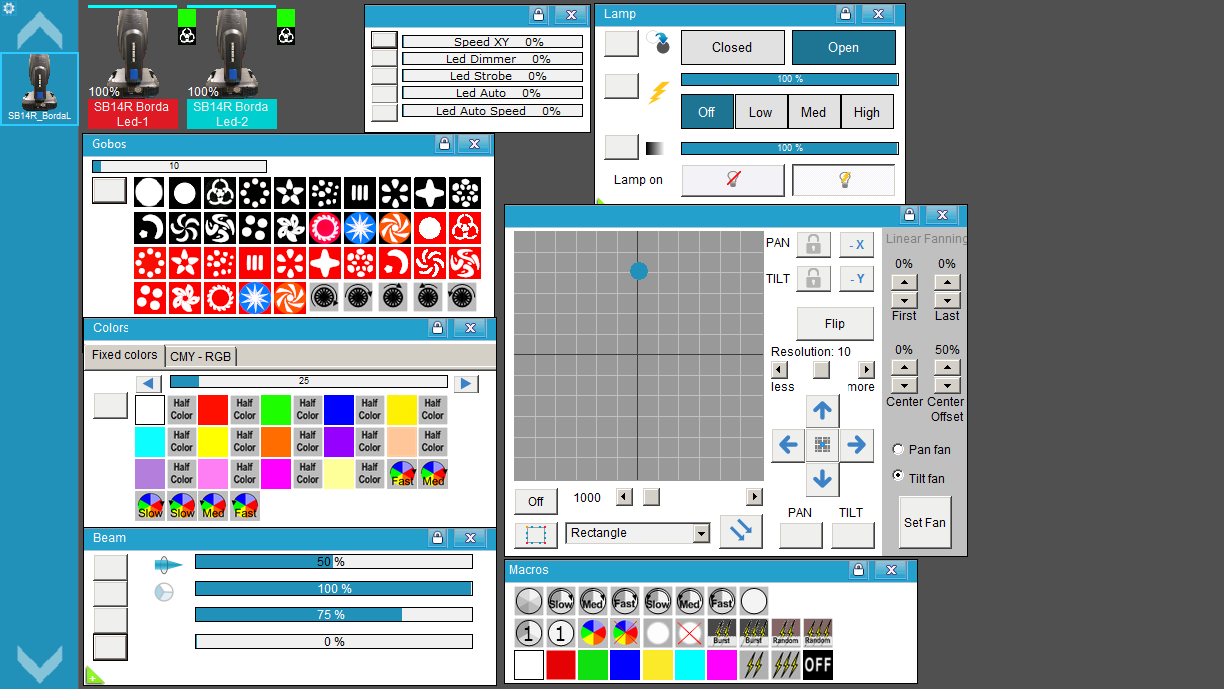
Task: Select the color wheel with red cross macro
Action: pyautogui.click(x=626, y=633)
